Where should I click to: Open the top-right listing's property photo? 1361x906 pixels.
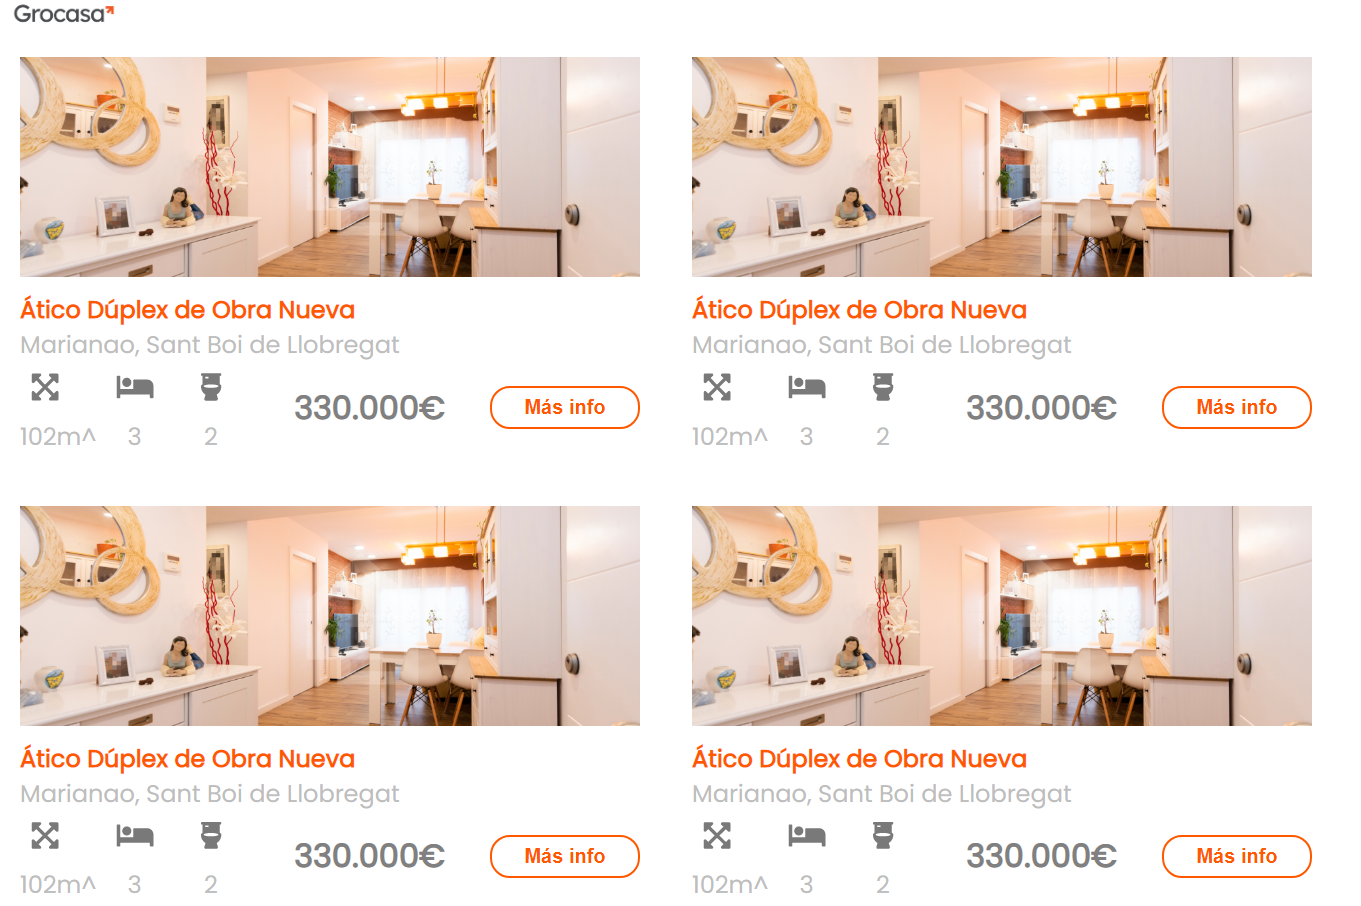pyautogui.click(x=1002, y=167)
